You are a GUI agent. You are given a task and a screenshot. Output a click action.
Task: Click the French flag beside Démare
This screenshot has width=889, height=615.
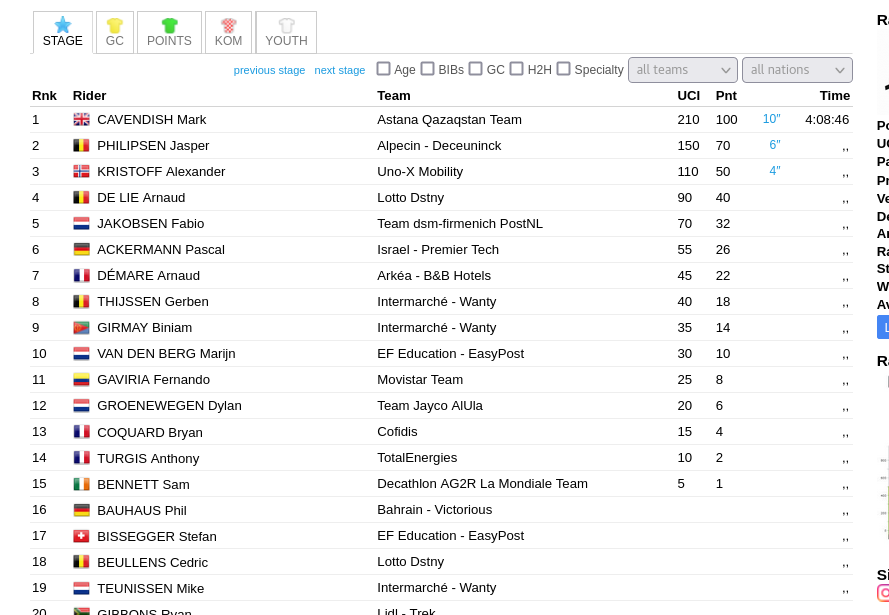tap(82, 276)
